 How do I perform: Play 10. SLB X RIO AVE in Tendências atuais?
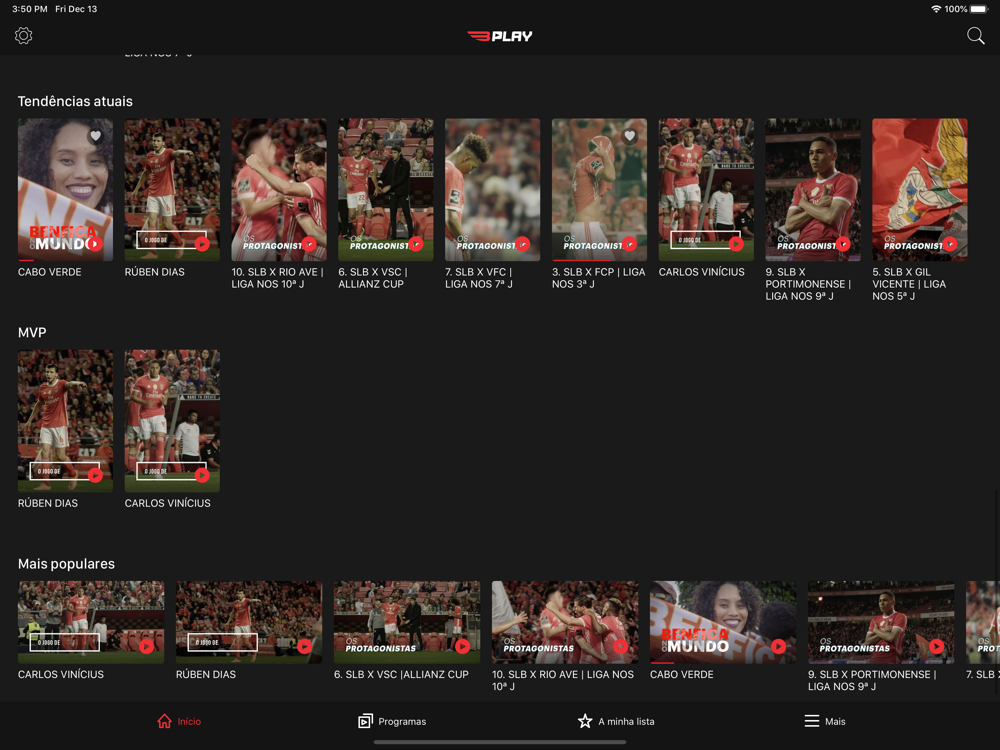[x=309, y=244]
